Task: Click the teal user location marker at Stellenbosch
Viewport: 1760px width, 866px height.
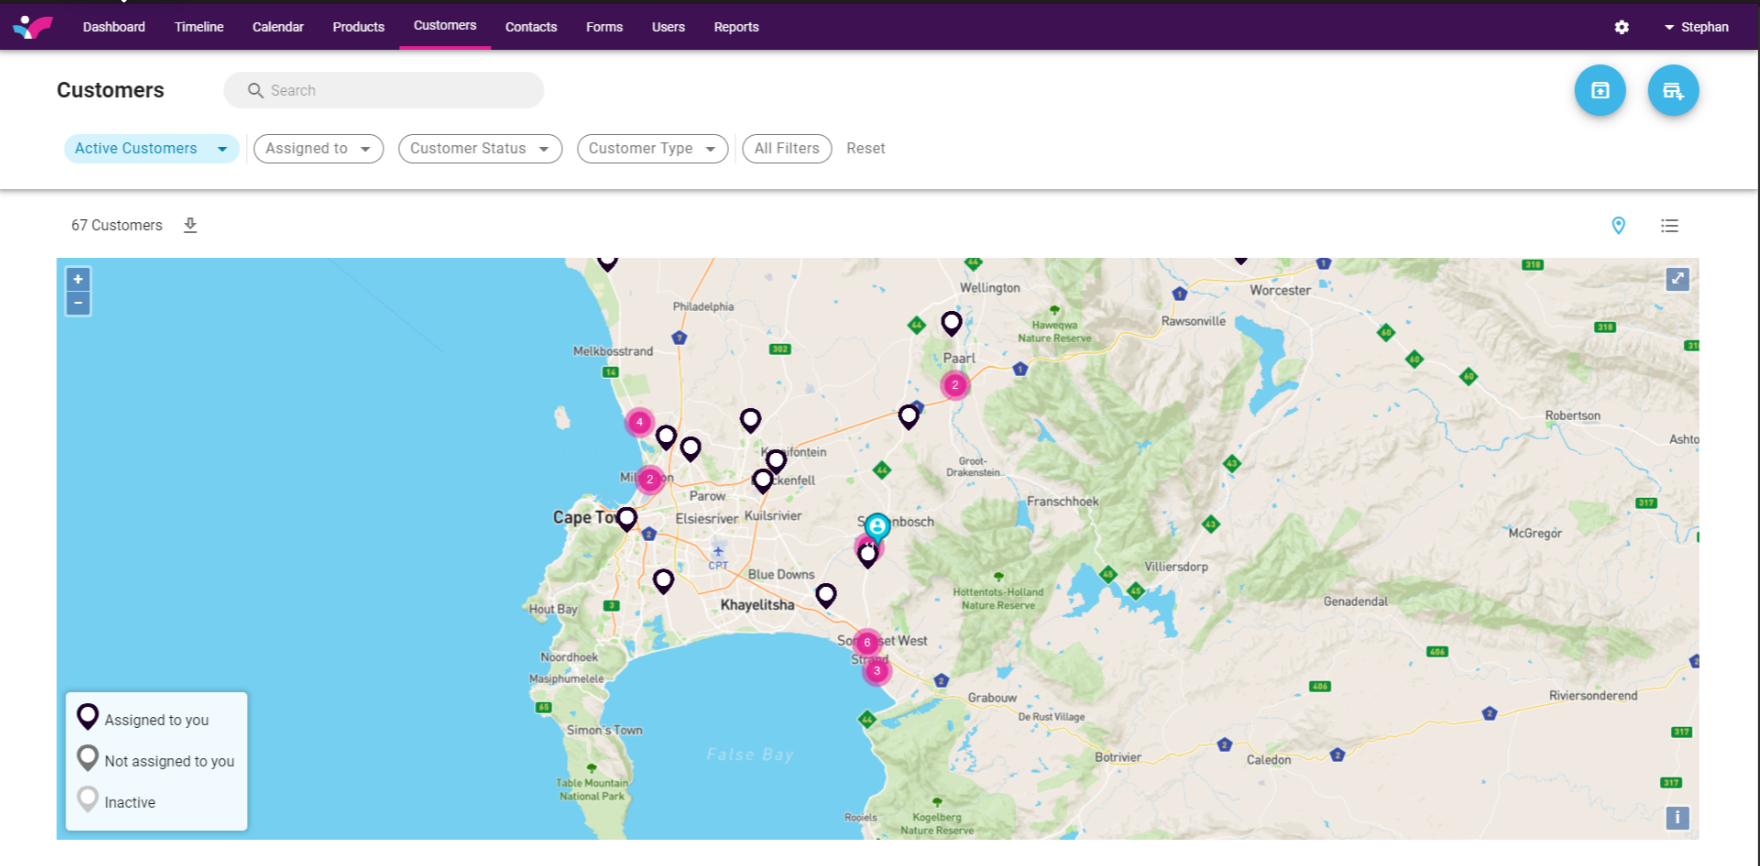Action: (x=876, y=526)
